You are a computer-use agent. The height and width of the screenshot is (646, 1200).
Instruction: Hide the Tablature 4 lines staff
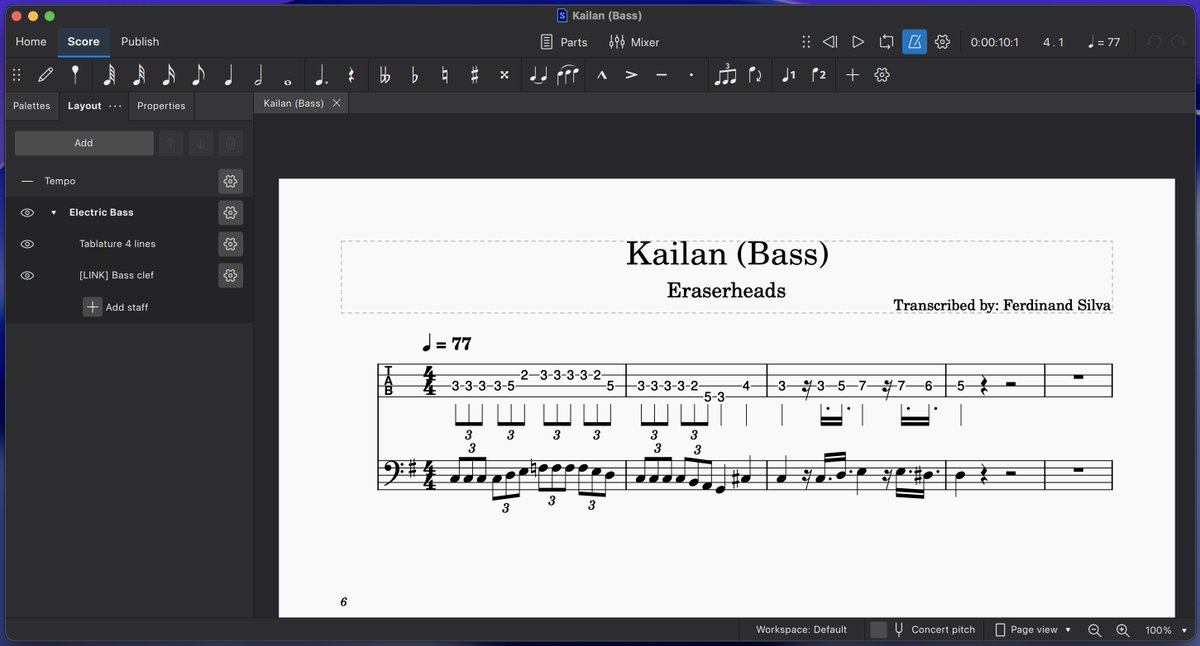tap(27, 244)
